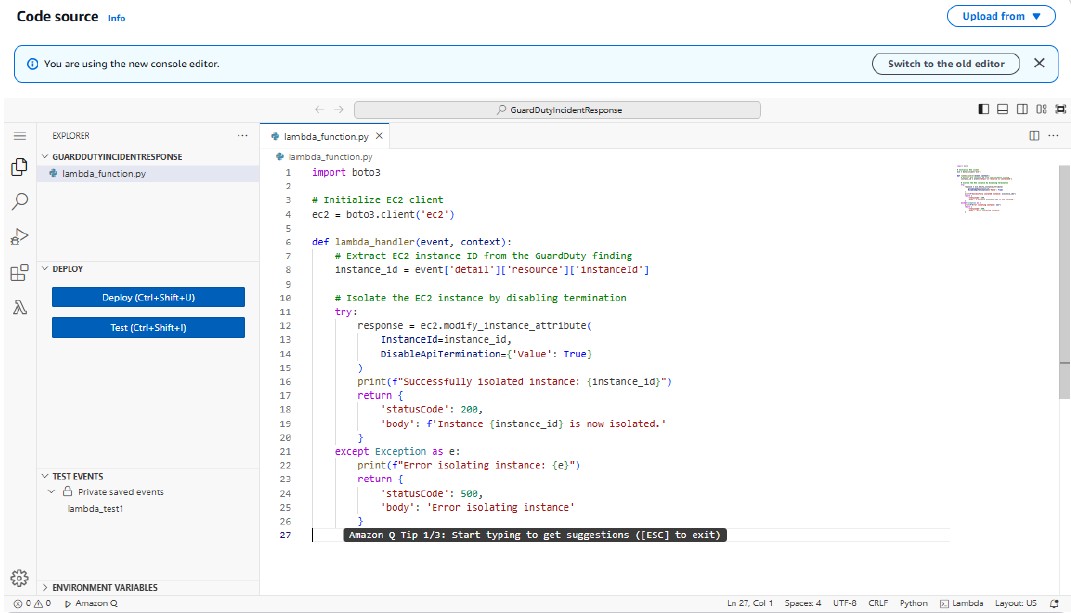This screenshot has width=1071, height=613.
Task: Open the Lambda icon in activity bar
Action: pos(20,308)
